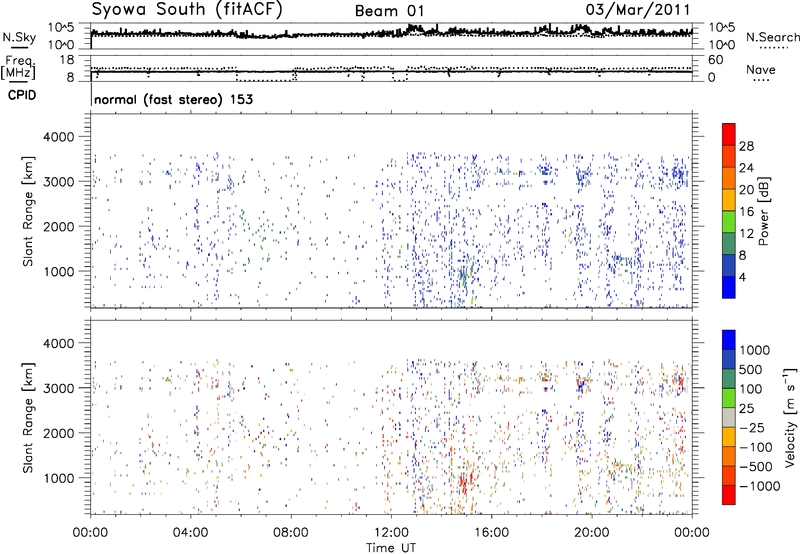Click the '28' value on power scale
The height and width of the screenshot is (554, 800).
pos(746,146)
